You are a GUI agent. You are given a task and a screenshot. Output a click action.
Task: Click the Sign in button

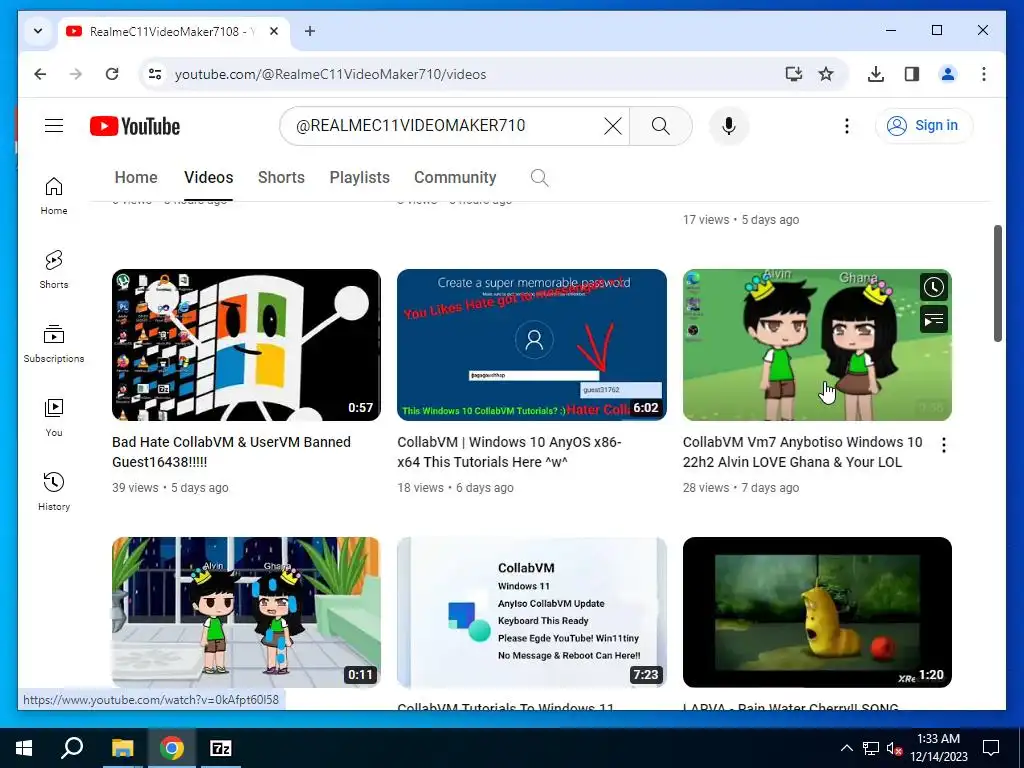924,125
